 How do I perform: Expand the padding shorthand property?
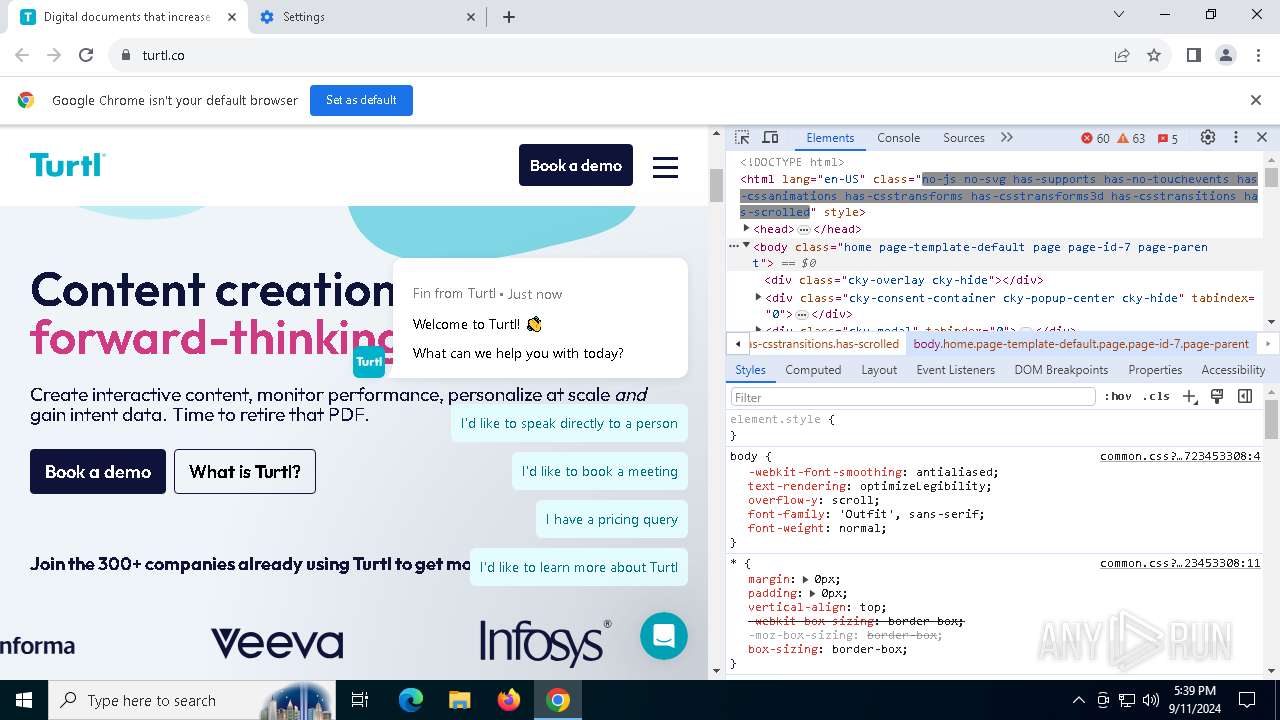[x=813, y=593]
